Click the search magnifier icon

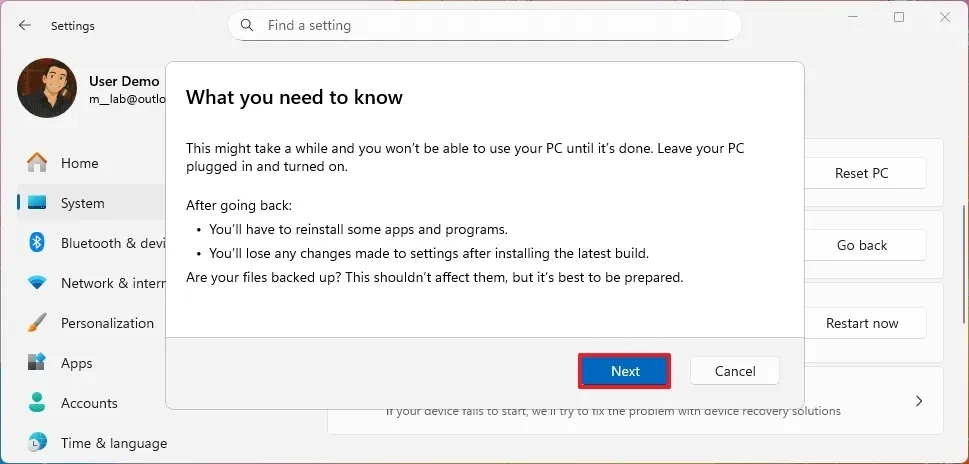tap(248, 25)
